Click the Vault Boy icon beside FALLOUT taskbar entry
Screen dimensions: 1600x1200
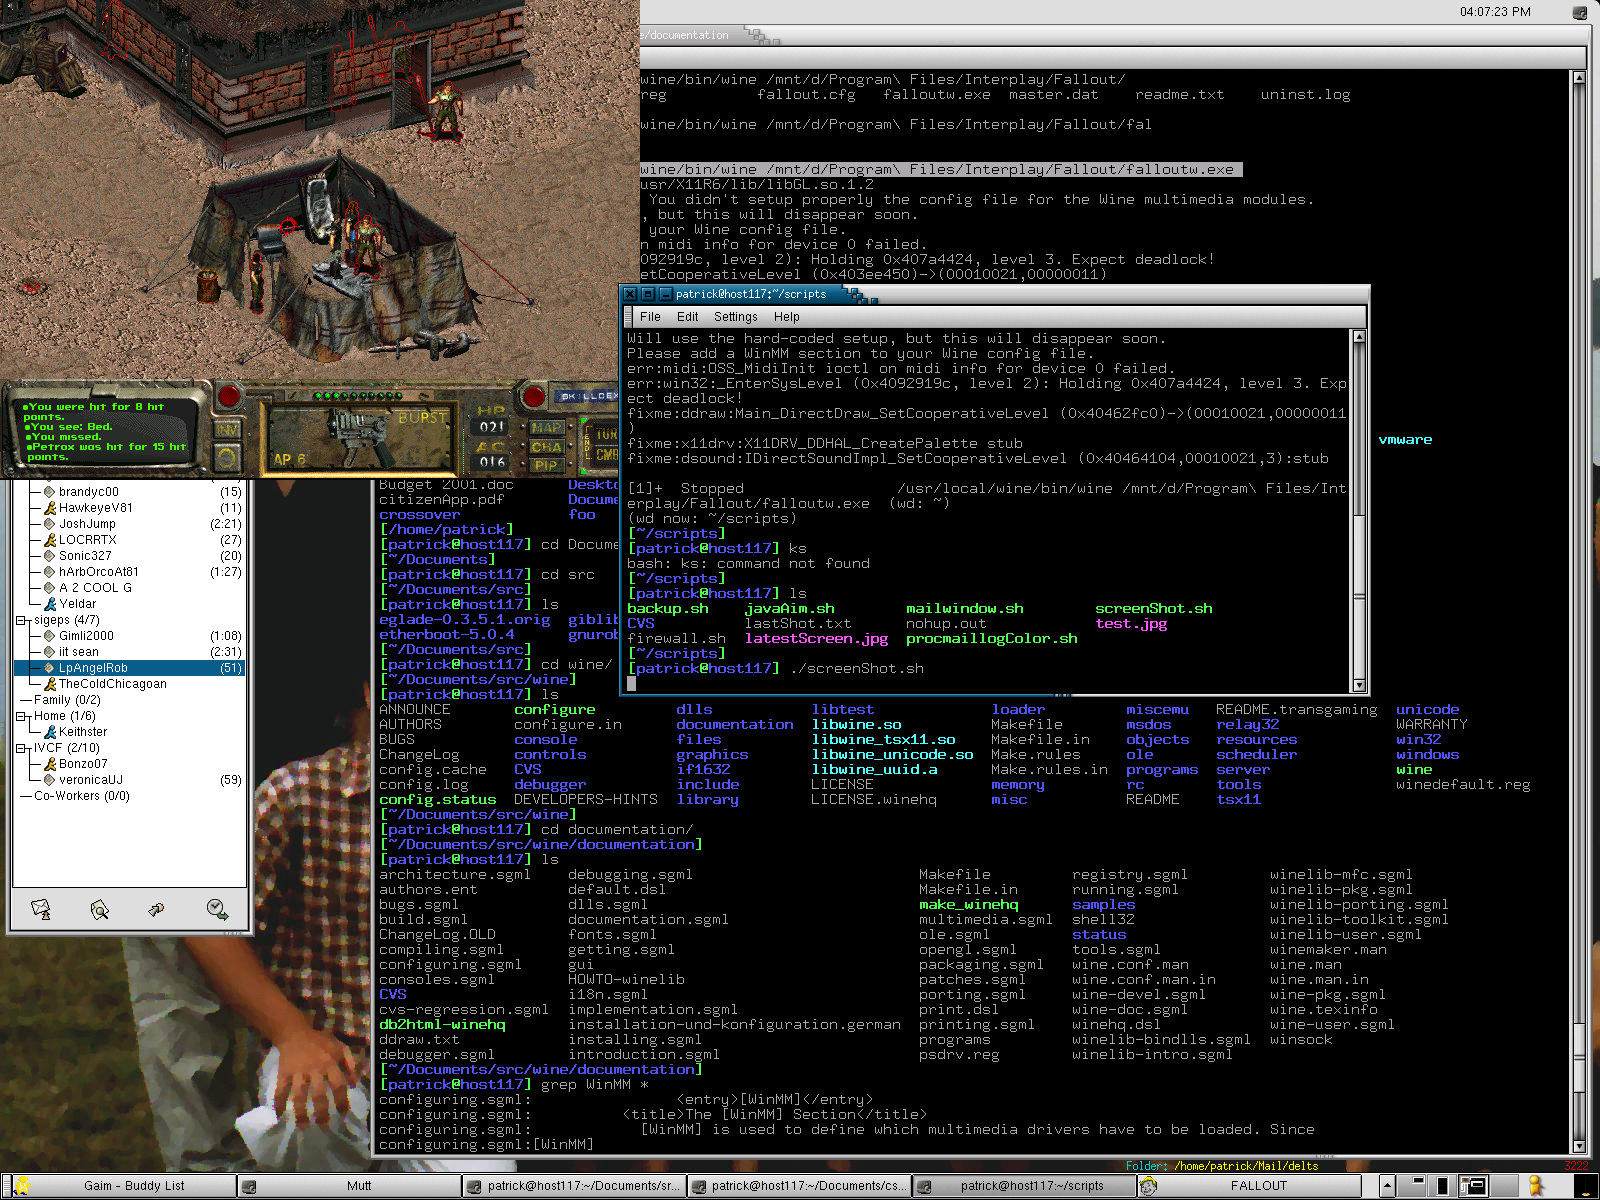1148,1186
